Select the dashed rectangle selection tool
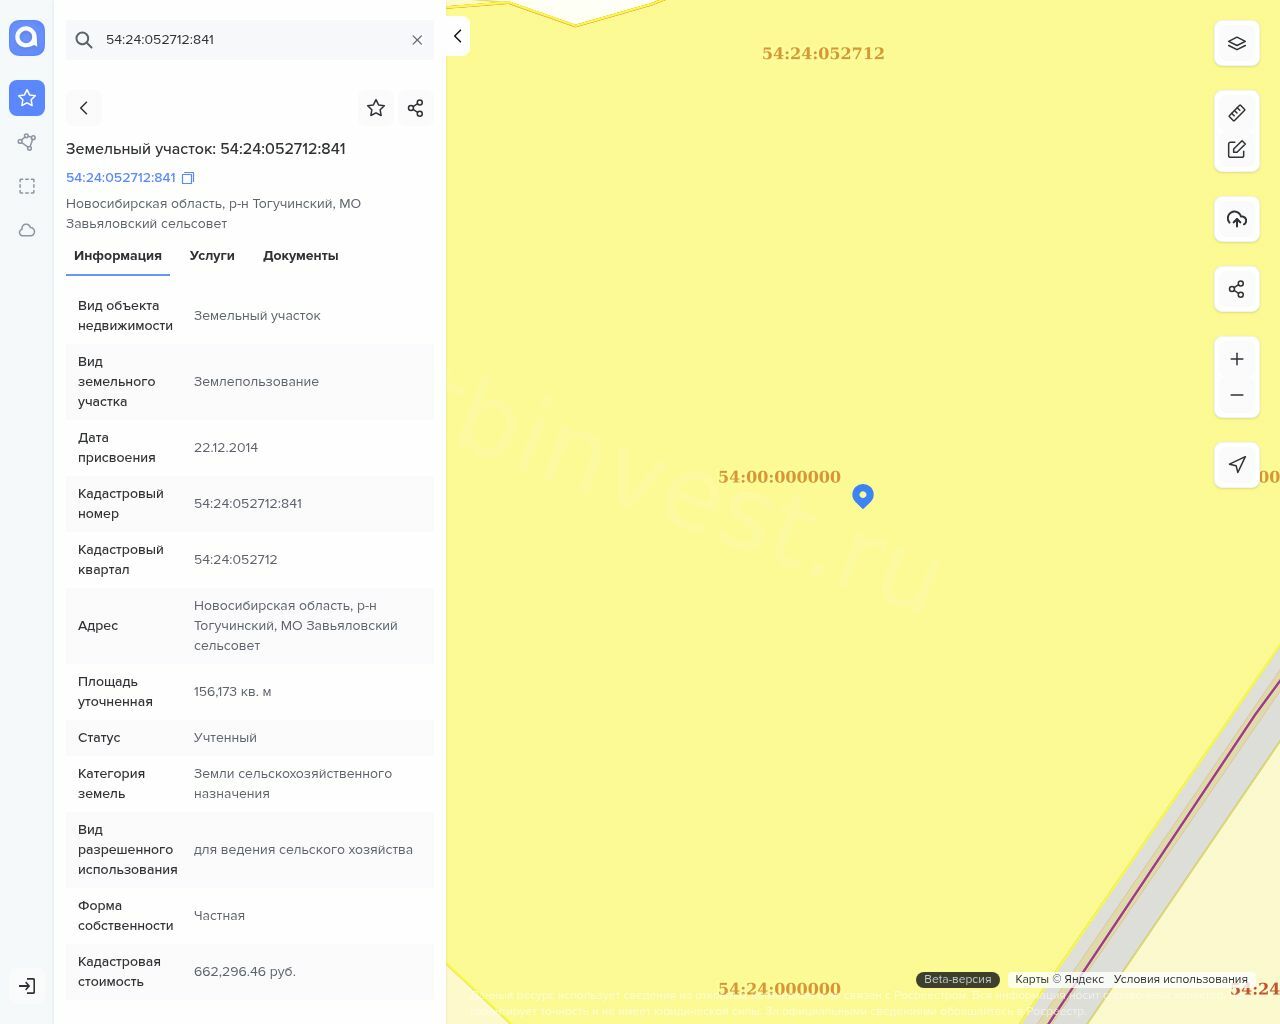 (27, 186)
